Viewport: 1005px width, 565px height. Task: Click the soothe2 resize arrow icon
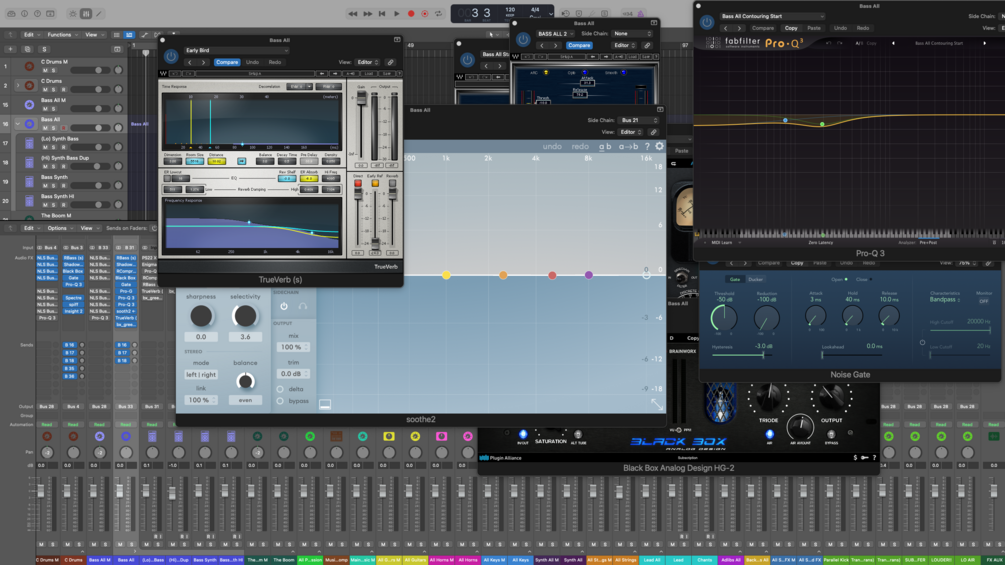(657, 404)
